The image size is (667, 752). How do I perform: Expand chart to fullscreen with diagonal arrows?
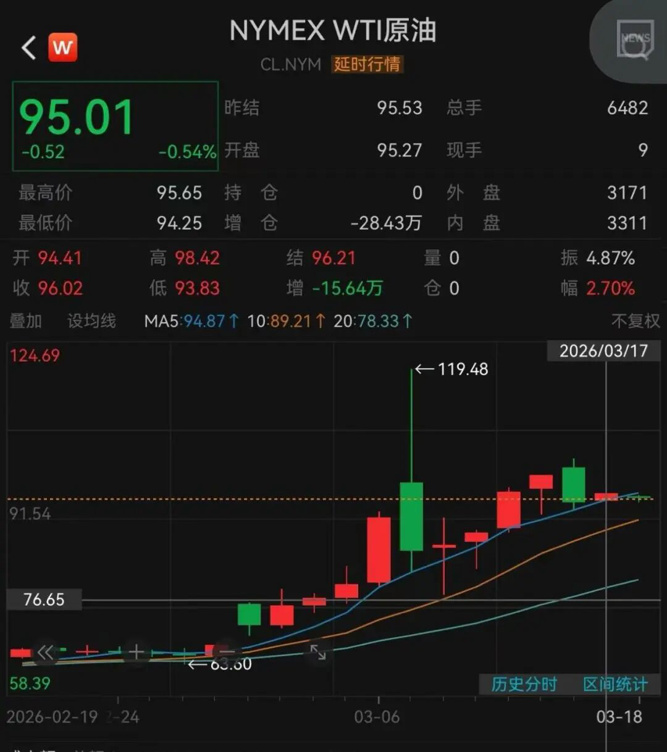317,652
